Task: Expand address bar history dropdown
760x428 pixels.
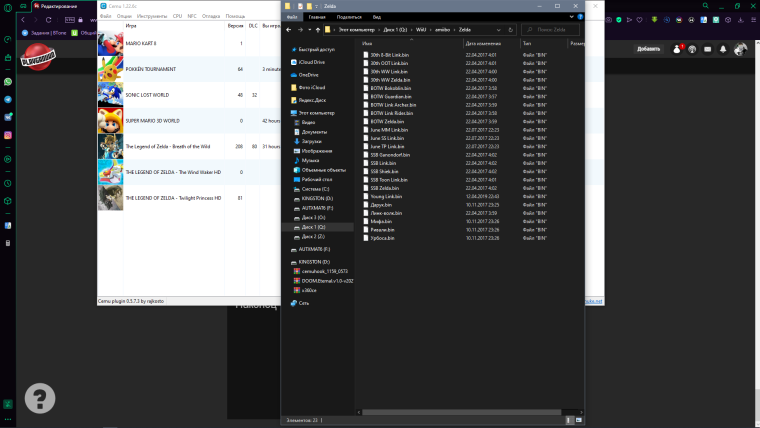Action: pyautogui.click(x=499, y=30)
